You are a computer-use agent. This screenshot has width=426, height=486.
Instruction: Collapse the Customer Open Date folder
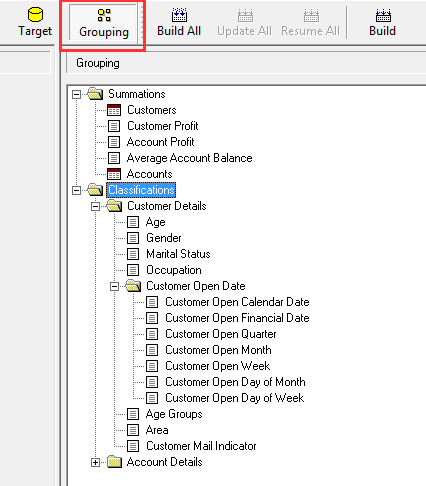tap(114, 286)
